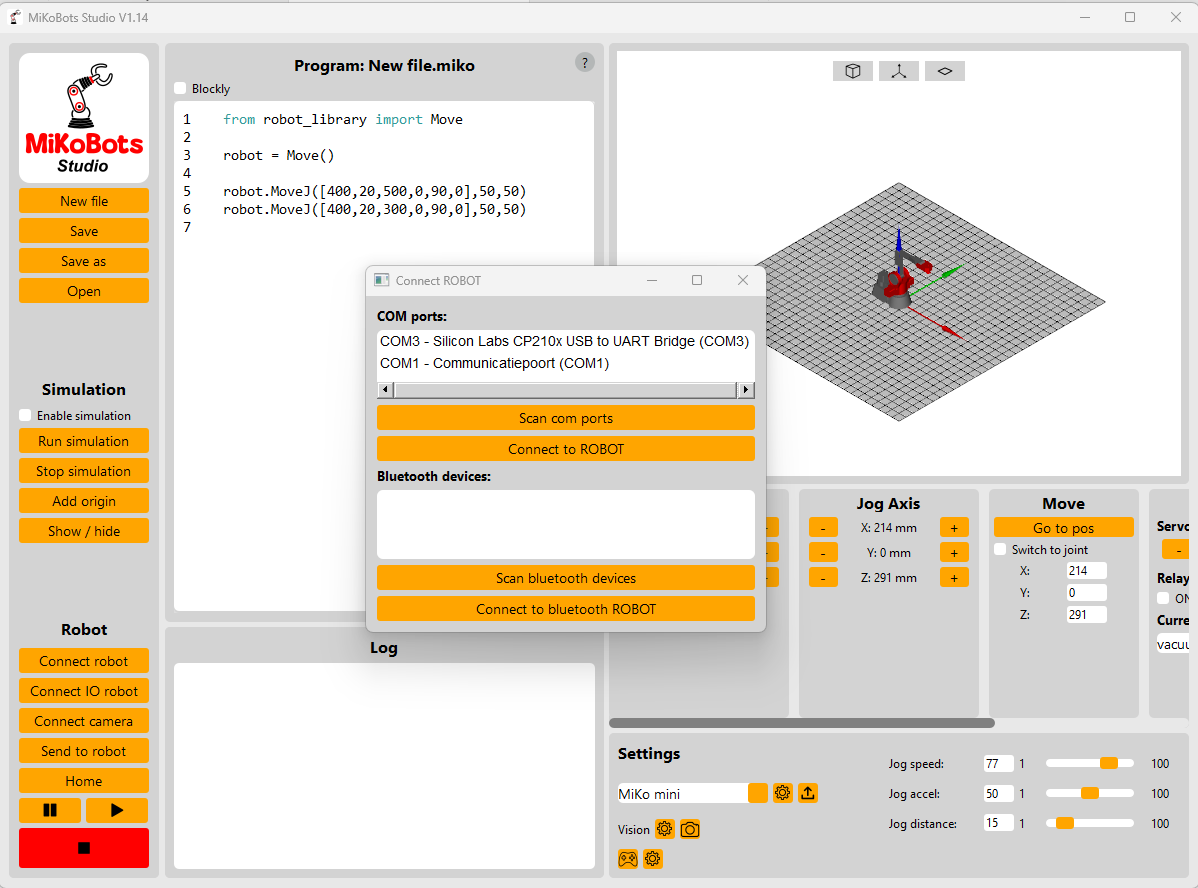Toggle the Switch to joint checkbox
The height and width of the screenshot is (888, 1198).
[999, 549]
